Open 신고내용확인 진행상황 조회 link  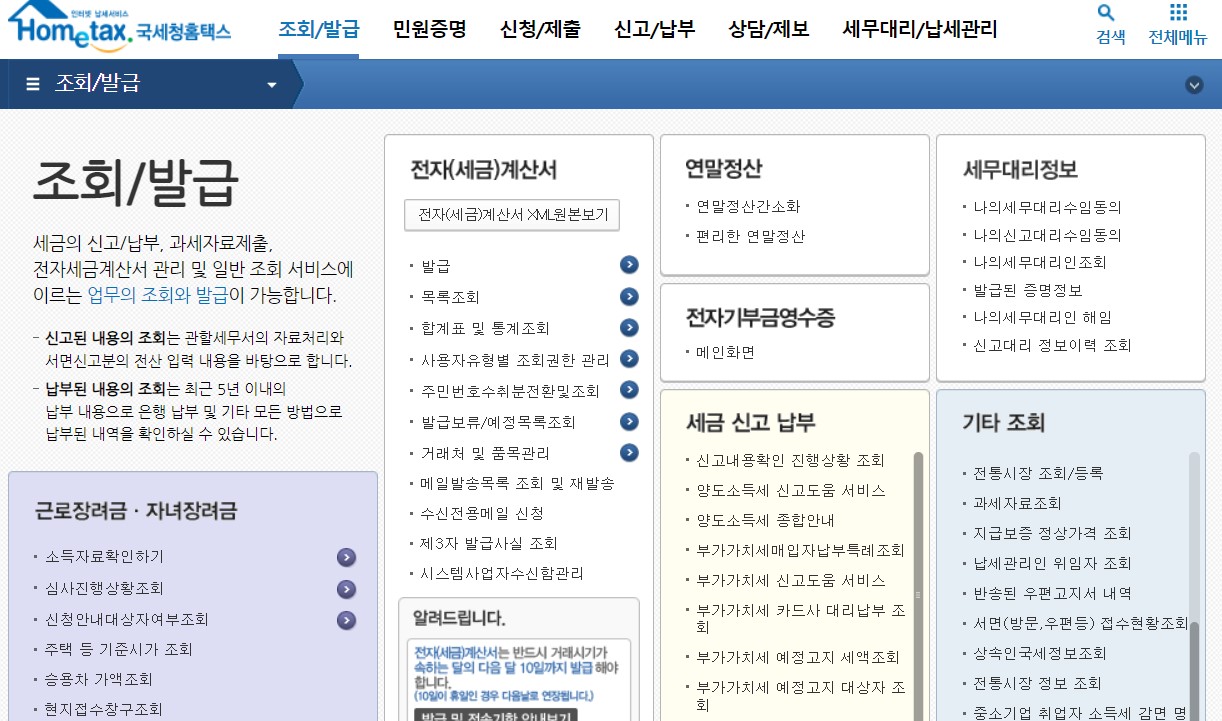[x=790, y=460]
